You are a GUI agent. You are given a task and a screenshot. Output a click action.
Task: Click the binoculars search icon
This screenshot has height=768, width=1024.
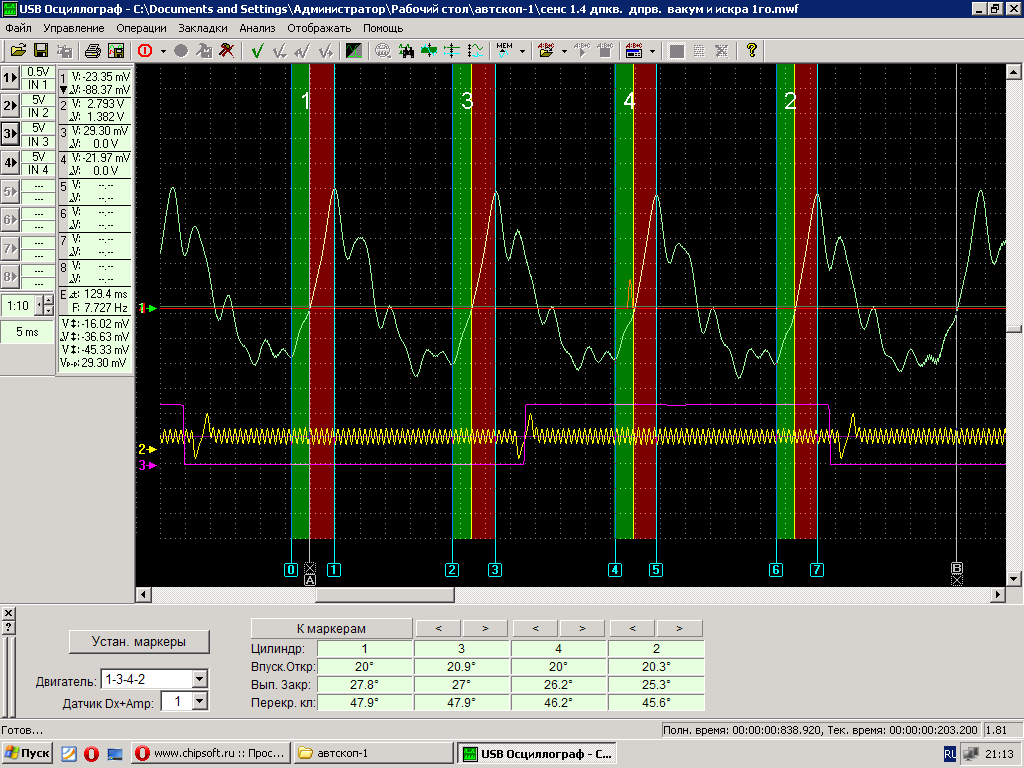click(406, 50)
